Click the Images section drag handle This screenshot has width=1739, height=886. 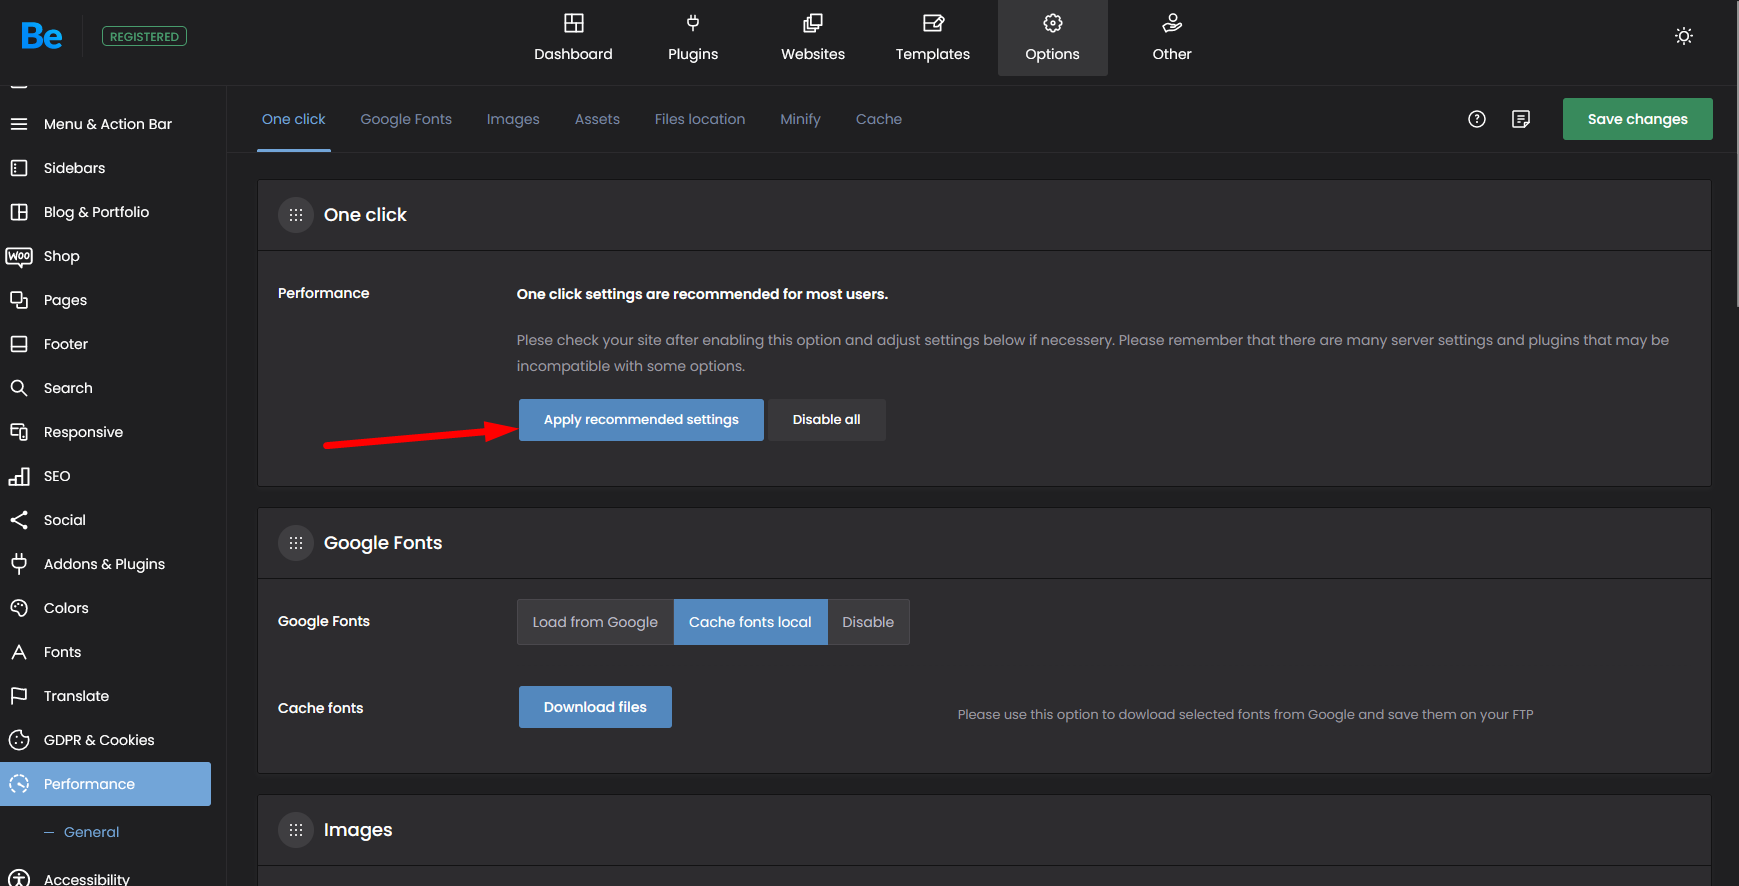296,830
